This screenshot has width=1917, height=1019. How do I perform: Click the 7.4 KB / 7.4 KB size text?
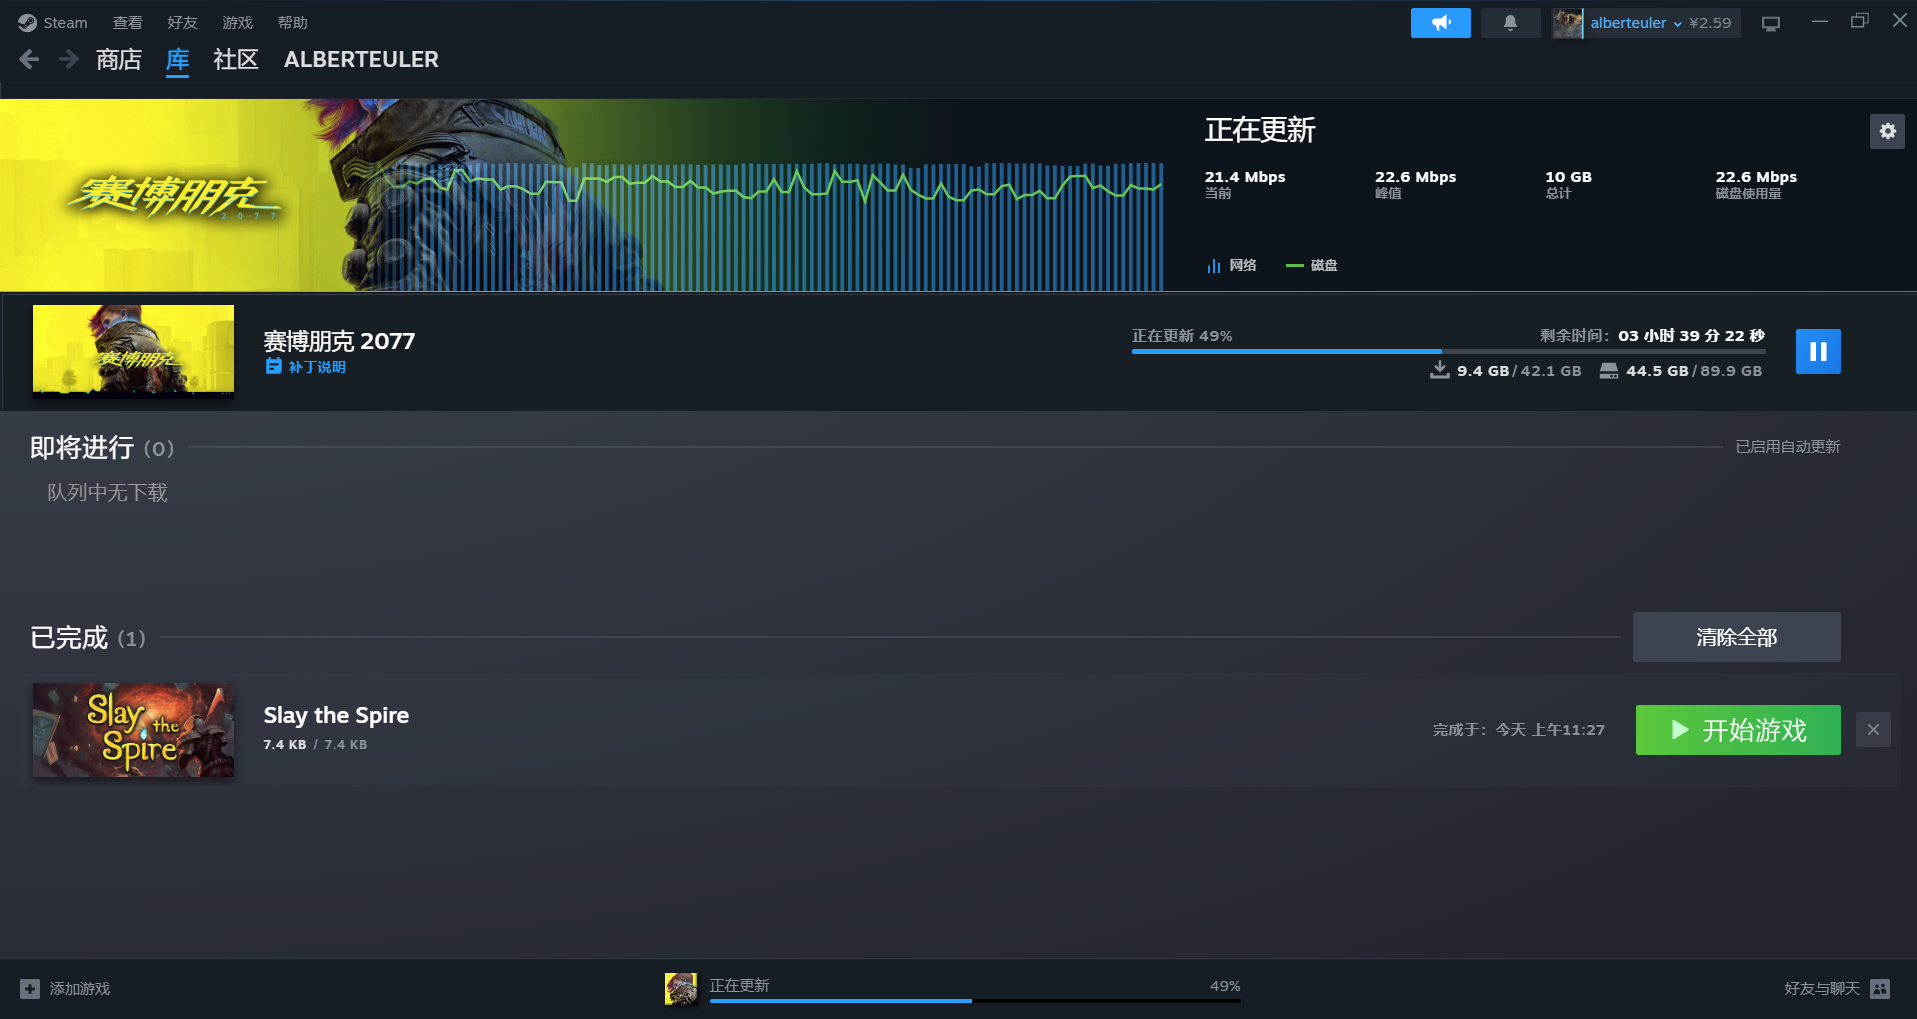(315, 745)
